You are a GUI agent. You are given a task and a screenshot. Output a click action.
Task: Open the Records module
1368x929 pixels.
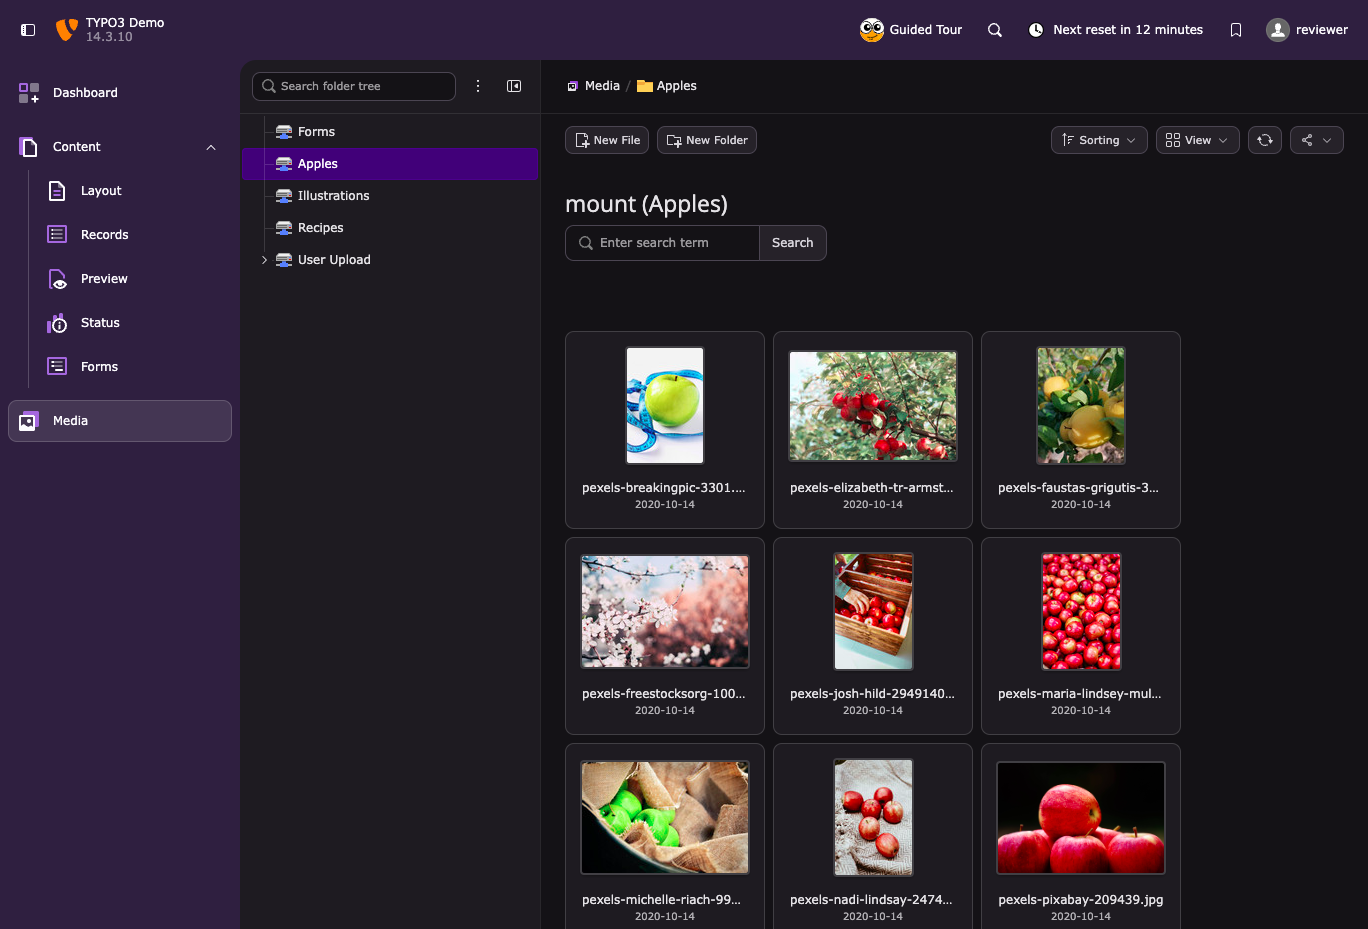[x=134, y=235]
